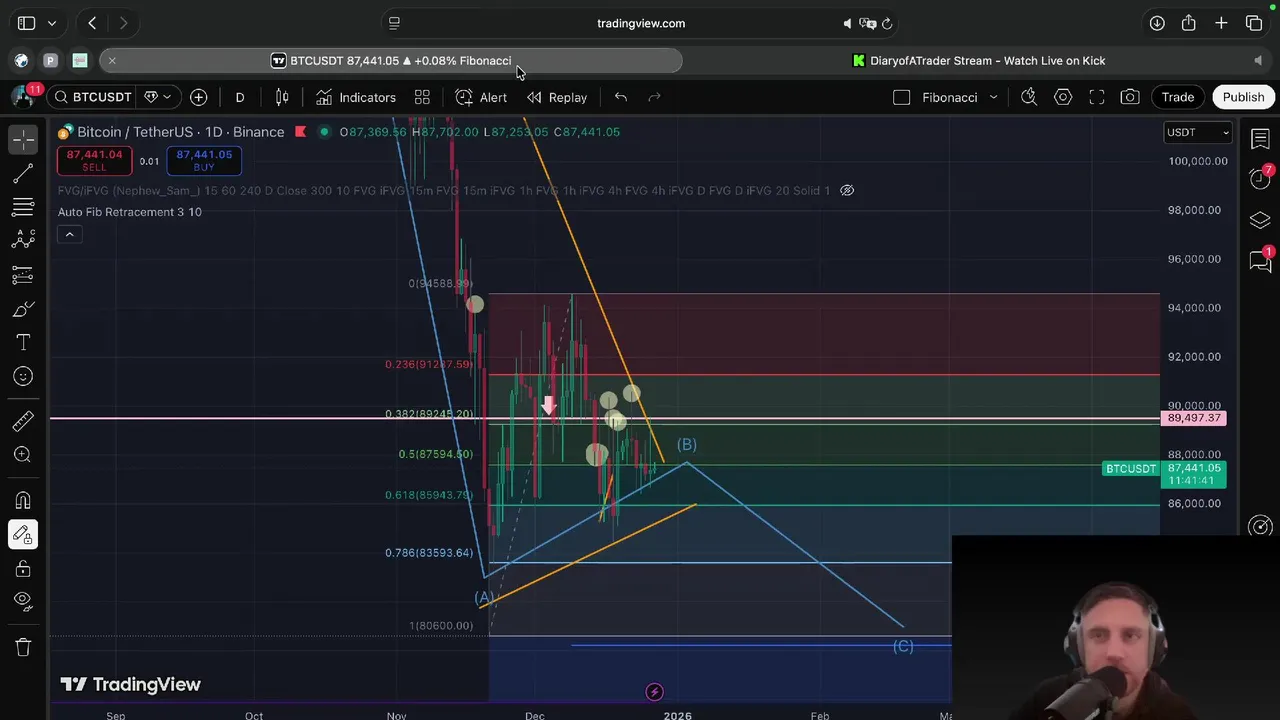Select the BTCUSDT Fibonacci browser tab
Viewport: 1280px width, 720px height.
391,61
